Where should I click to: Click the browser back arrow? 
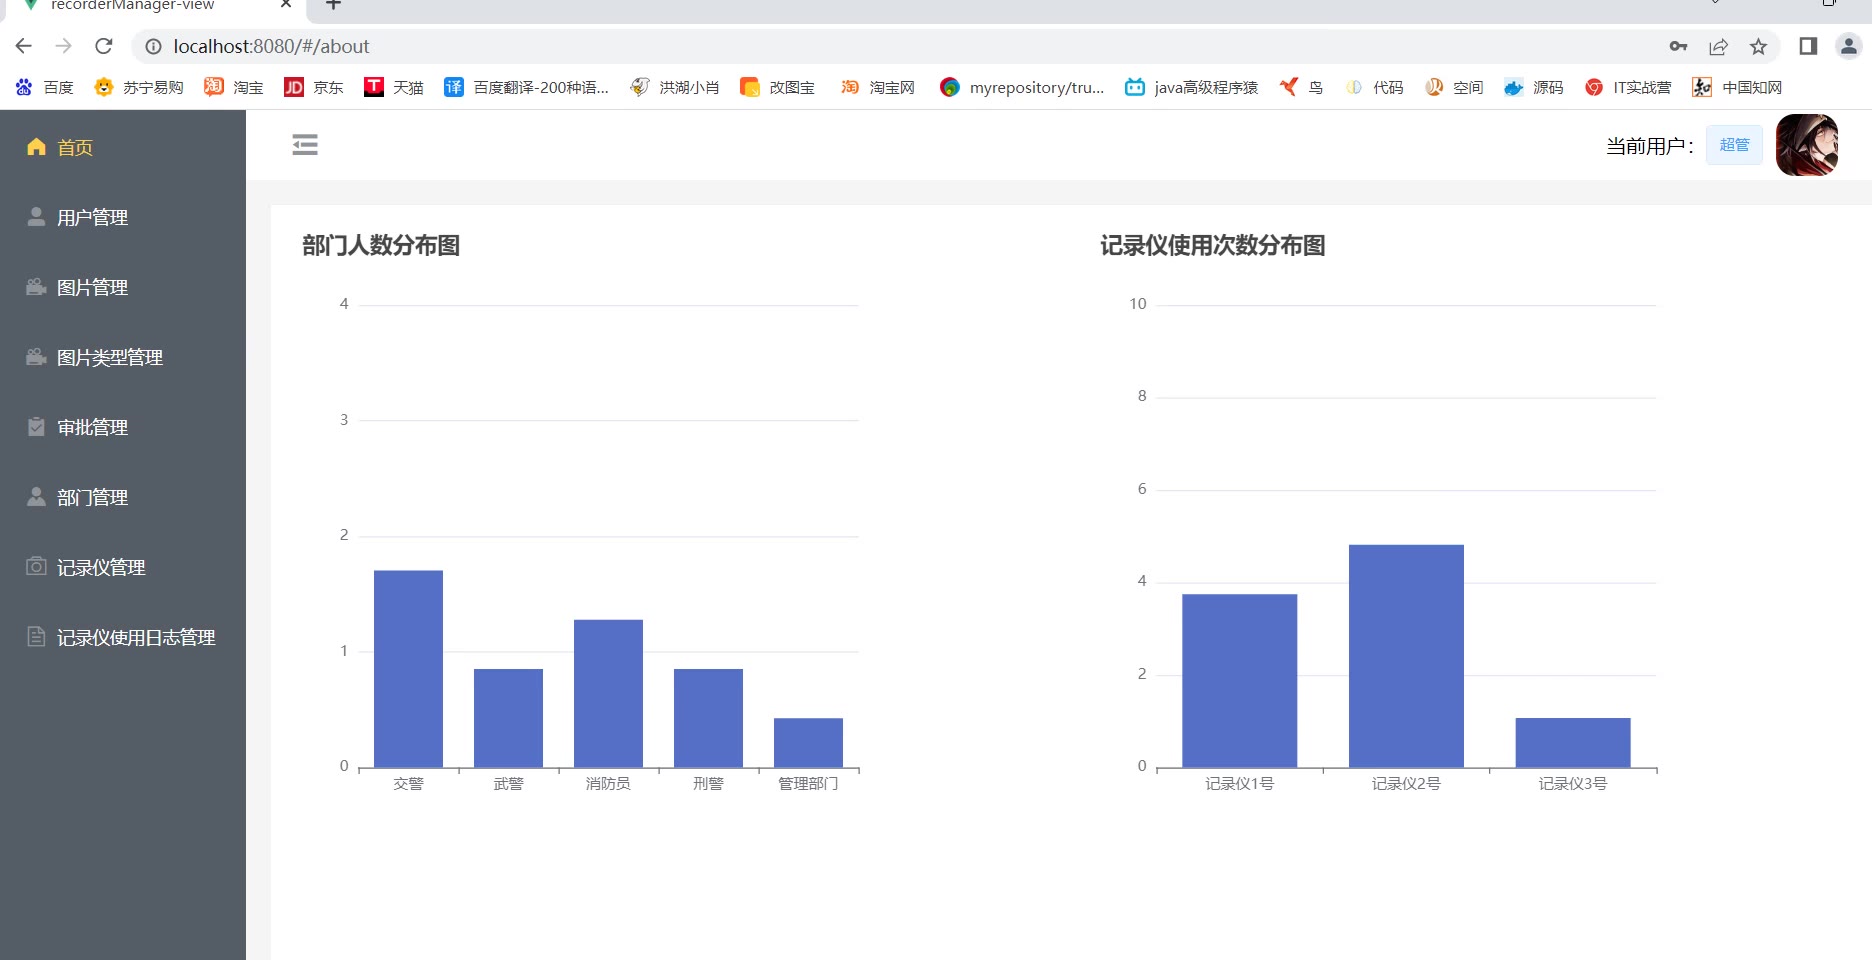(24, 46)
